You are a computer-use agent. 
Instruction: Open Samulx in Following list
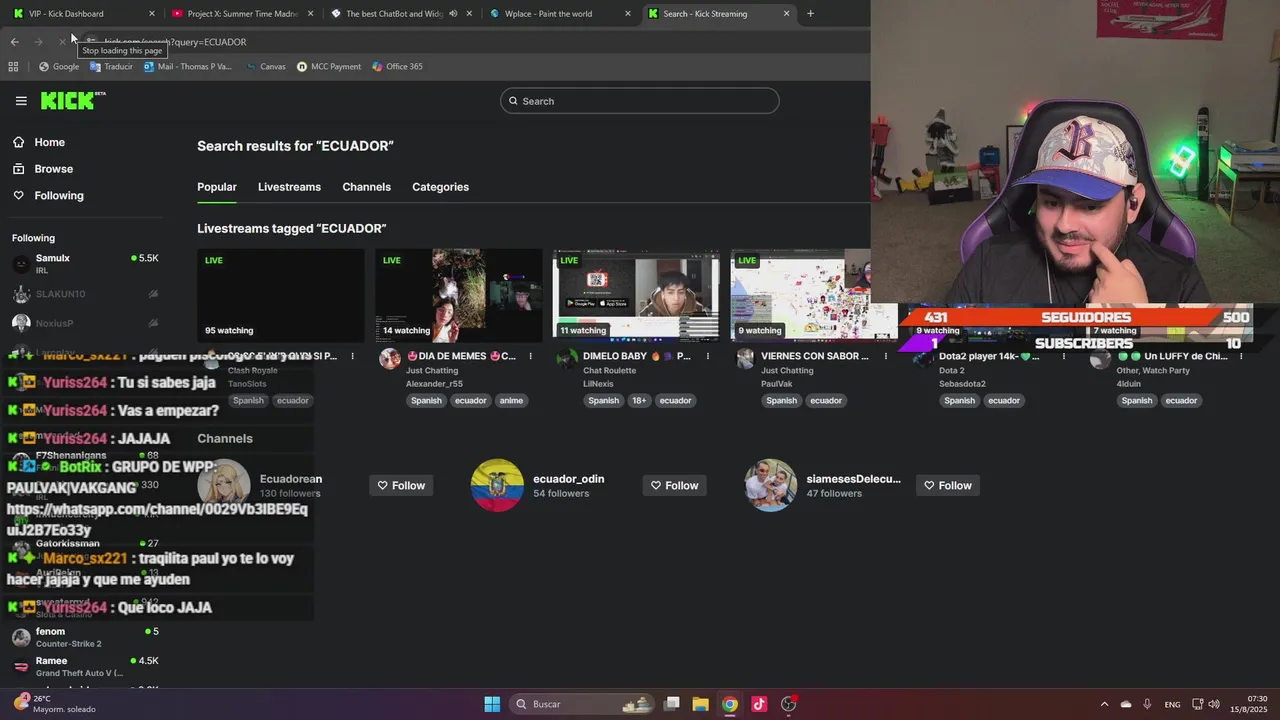coord(85,264)
